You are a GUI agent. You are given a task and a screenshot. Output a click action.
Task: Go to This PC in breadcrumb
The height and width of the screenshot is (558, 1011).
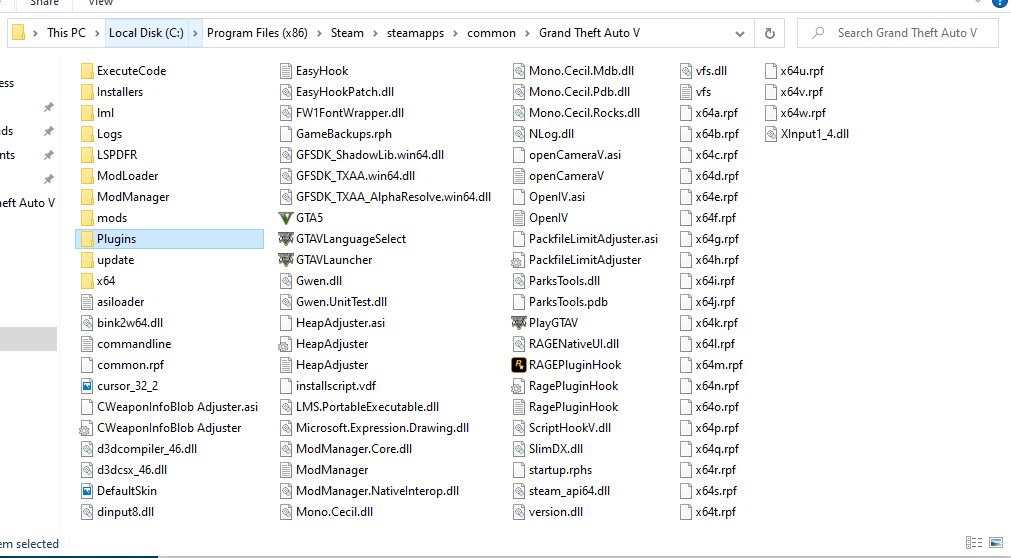coord(66,33)
